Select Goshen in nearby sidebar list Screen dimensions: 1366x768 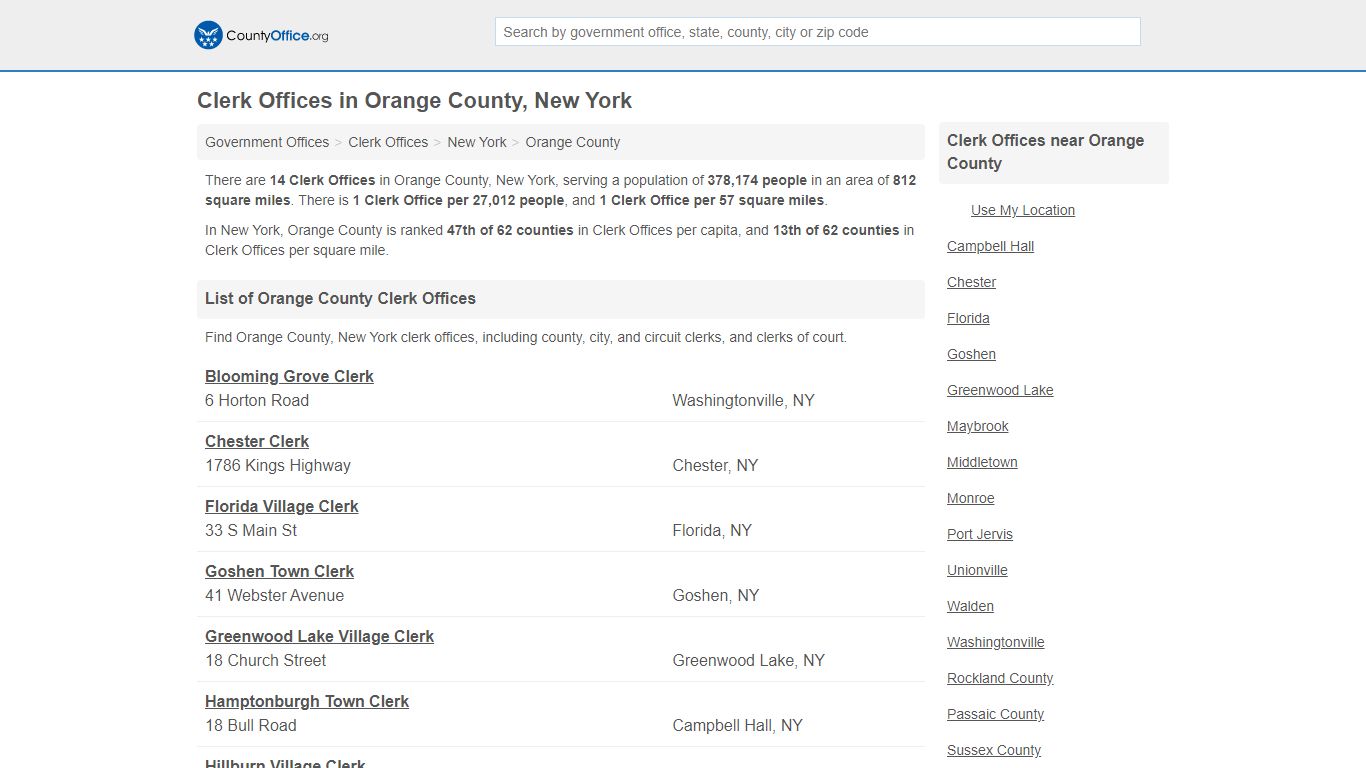(x=971, y=354)
